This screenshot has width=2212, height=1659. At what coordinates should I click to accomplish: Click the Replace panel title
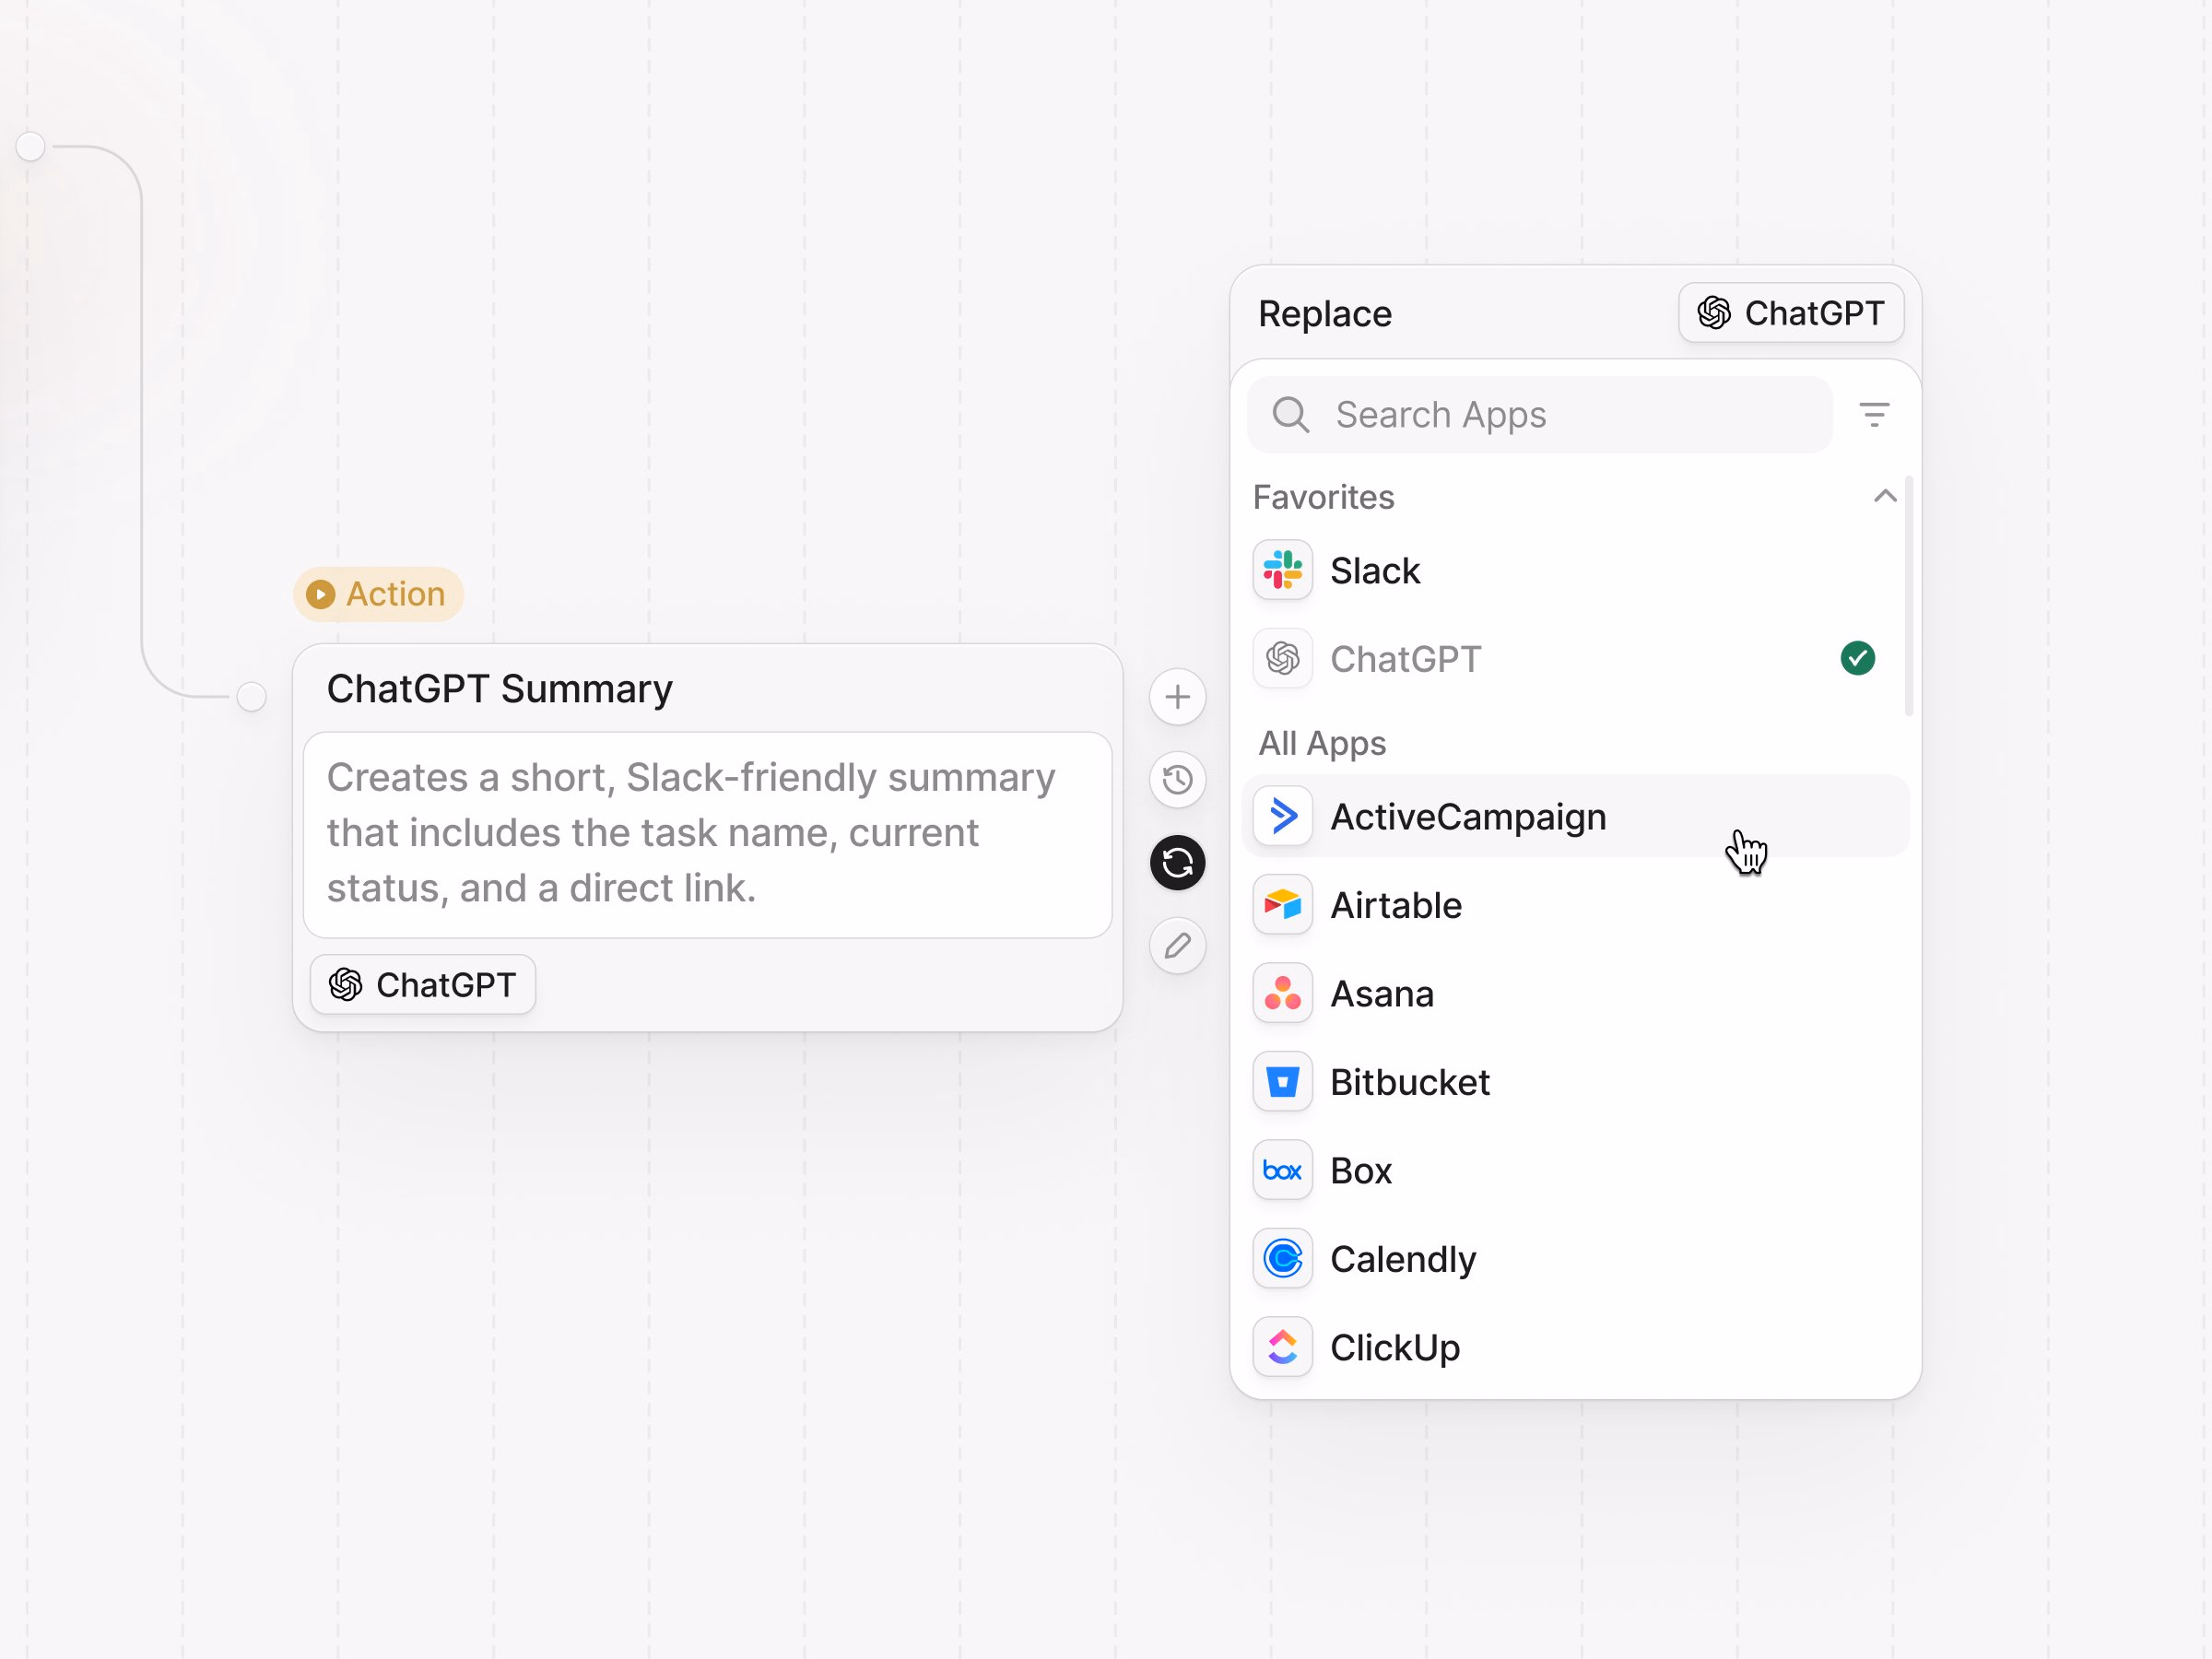1325,314
